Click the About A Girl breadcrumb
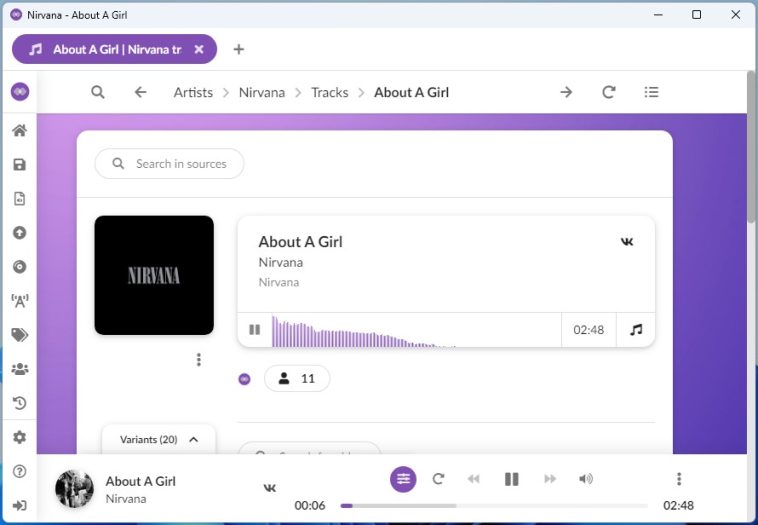The width and height of the screenshot is (758, 525). pos(411,92)
